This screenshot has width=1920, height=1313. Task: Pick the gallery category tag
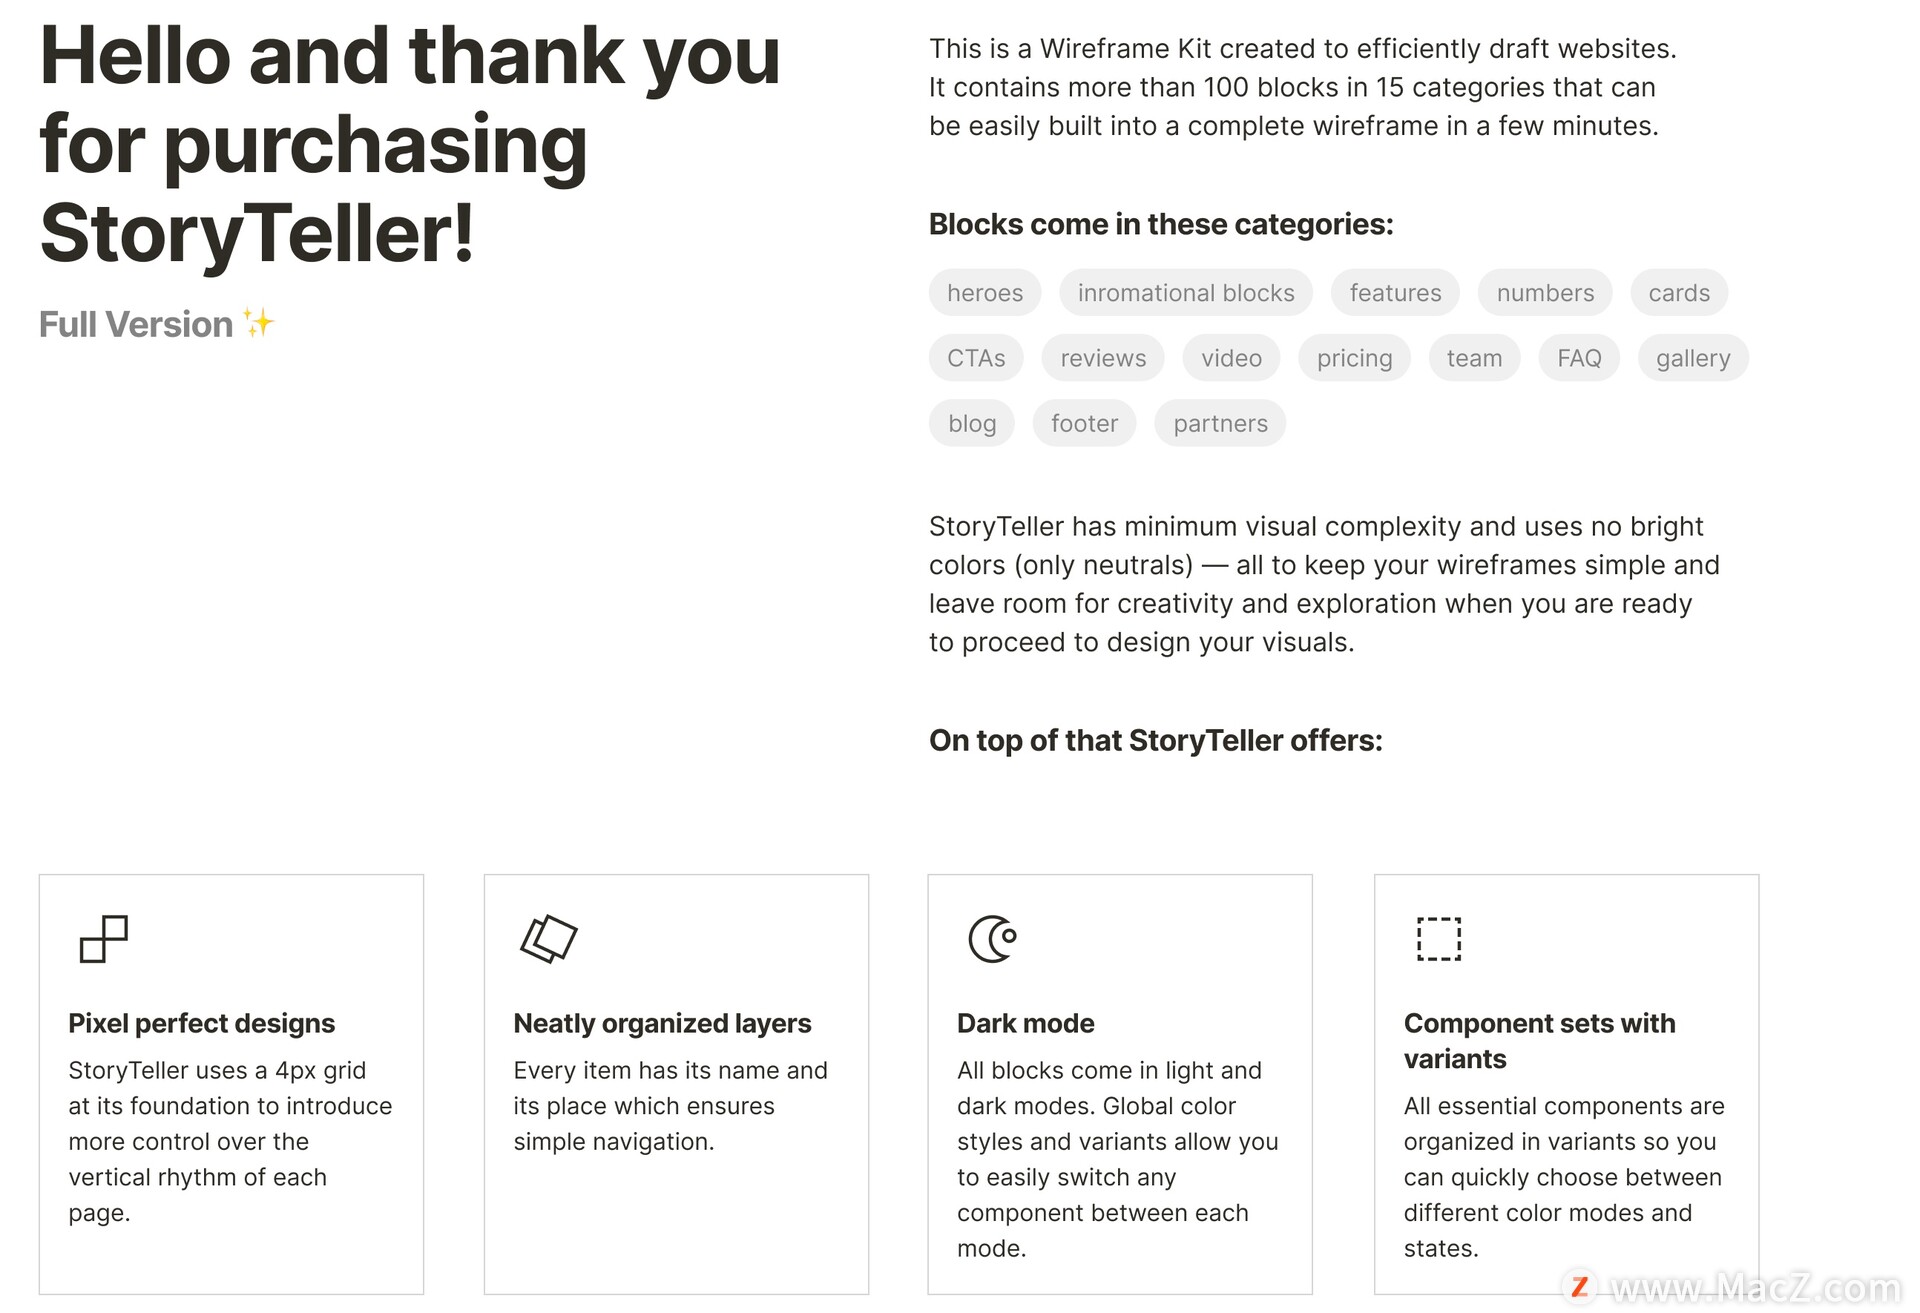click(x=1693, y=358)
